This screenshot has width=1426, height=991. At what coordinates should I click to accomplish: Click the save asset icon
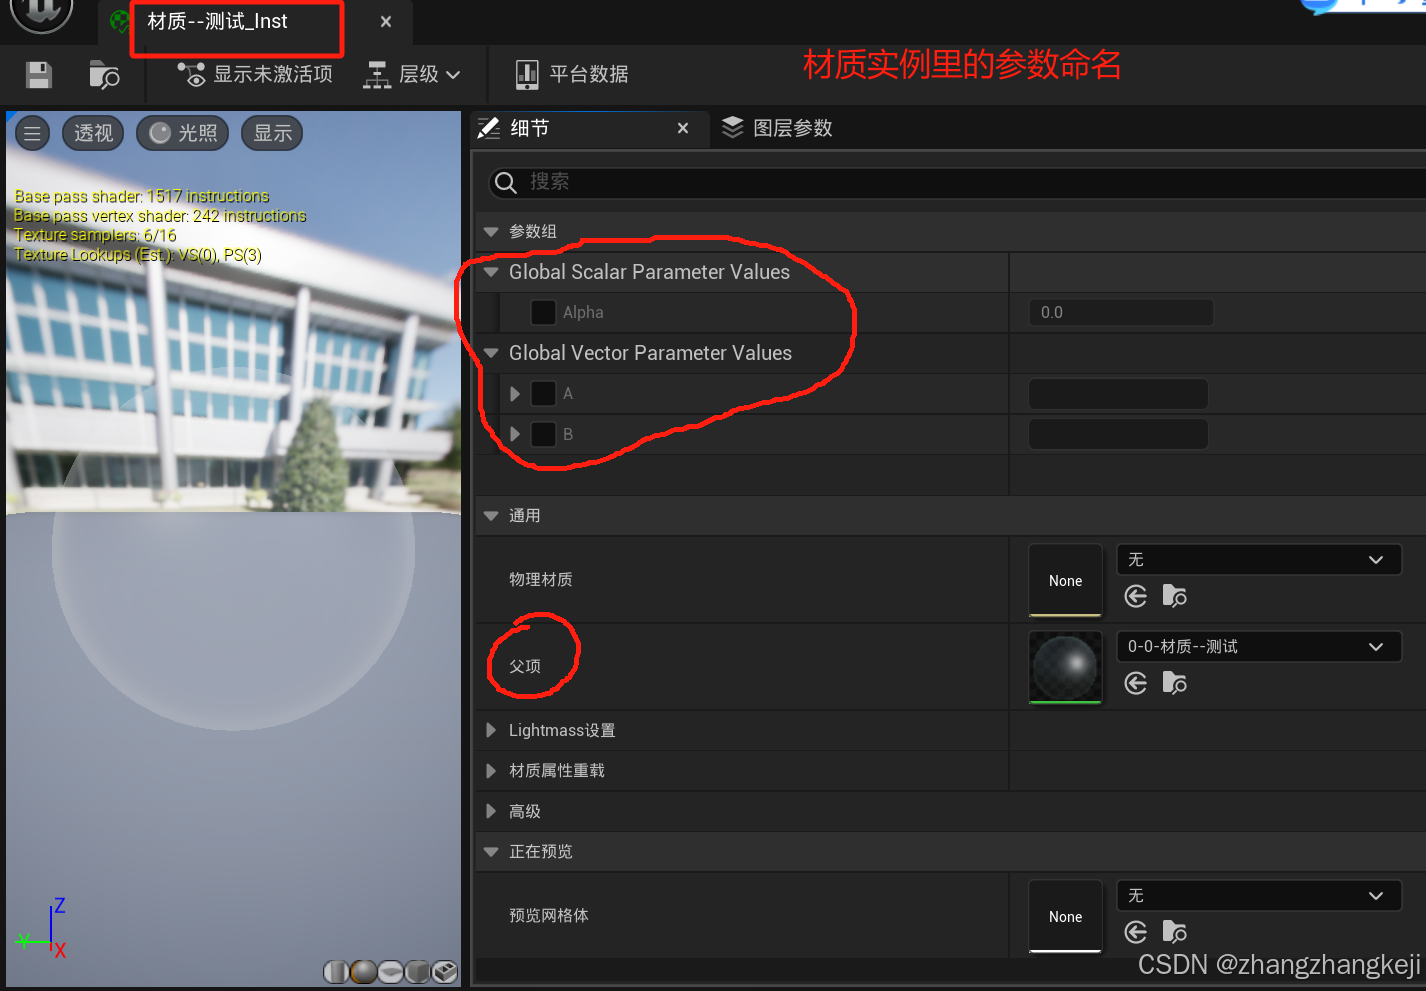click(x=39, y=75)
